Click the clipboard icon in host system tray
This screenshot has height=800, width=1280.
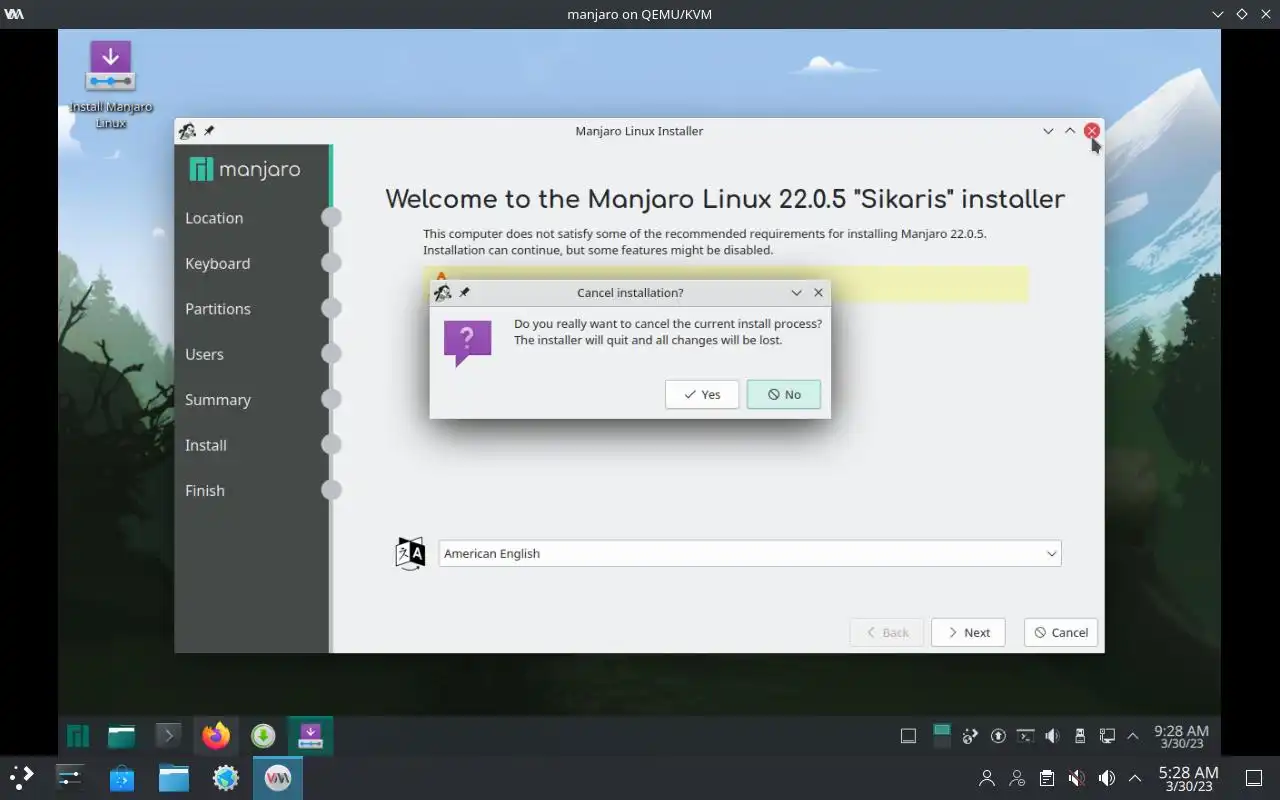[1046, 778]
